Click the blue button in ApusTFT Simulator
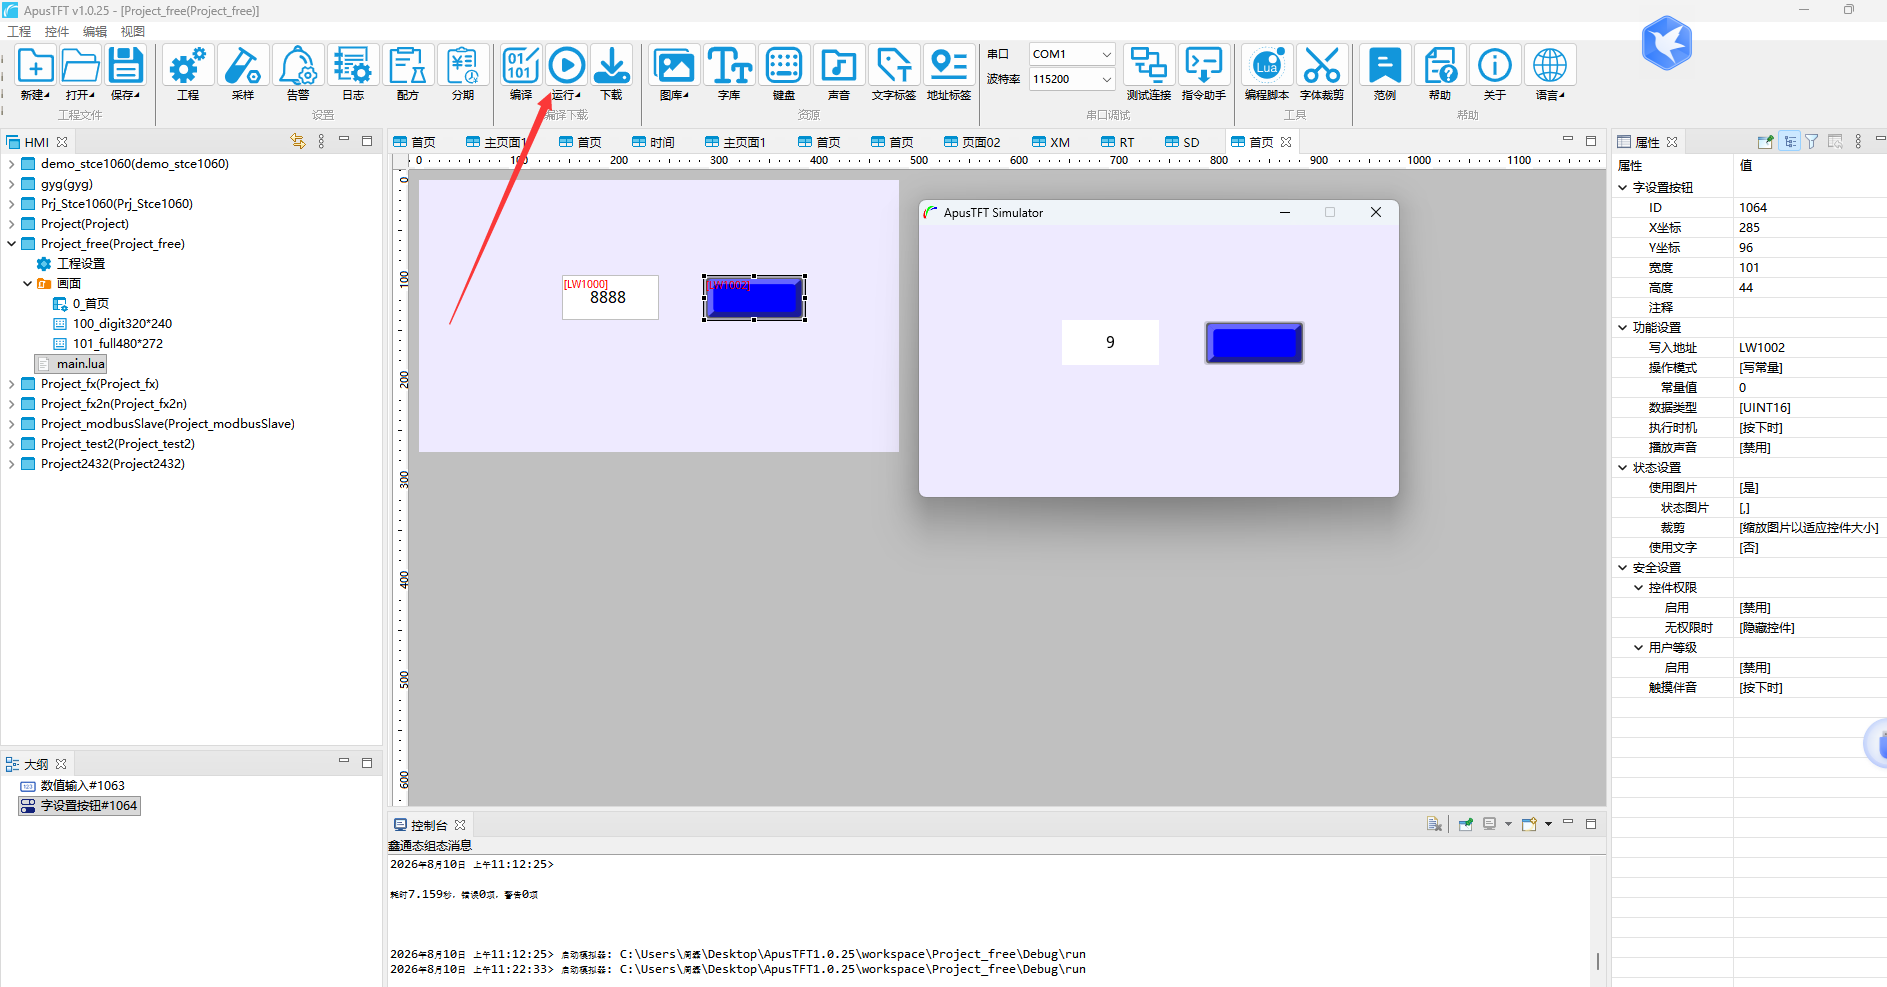The width and height of the screenshot is (1887, 987). 1254,343
